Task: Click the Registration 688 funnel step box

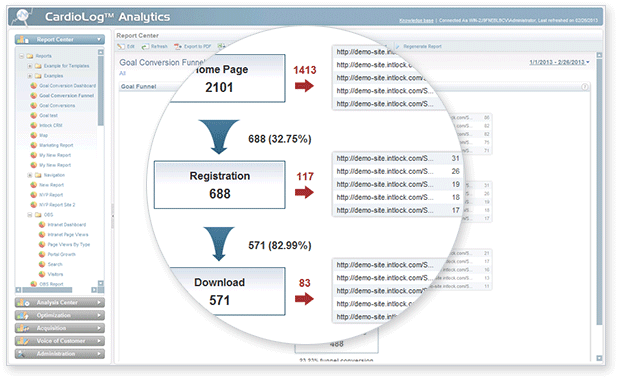Action: (220, 185)
